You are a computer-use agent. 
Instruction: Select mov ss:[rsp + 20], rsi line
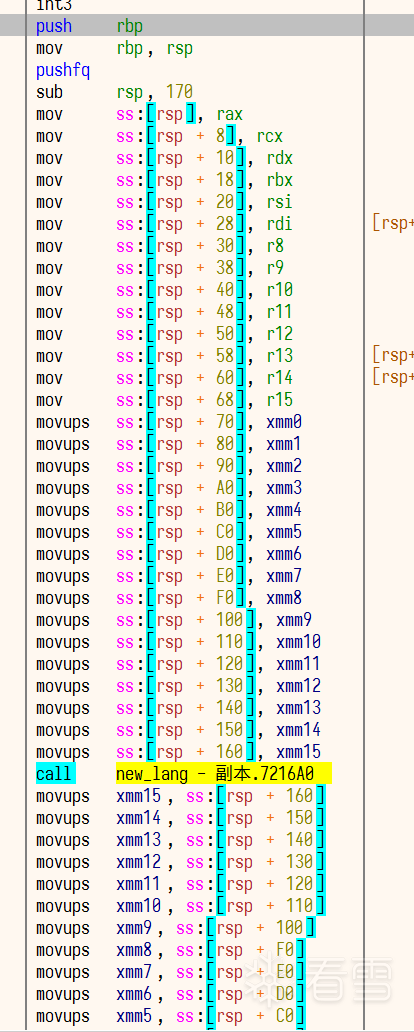[x=165, y=203]
